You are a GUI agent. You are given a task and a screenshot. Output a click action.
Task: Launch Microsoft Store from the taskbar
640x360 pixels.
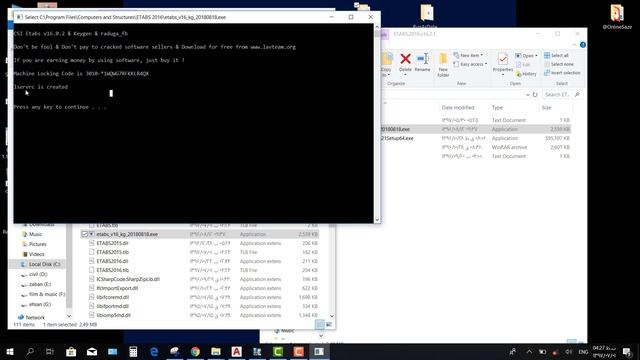pyautogui.click(x=71, y=351)
